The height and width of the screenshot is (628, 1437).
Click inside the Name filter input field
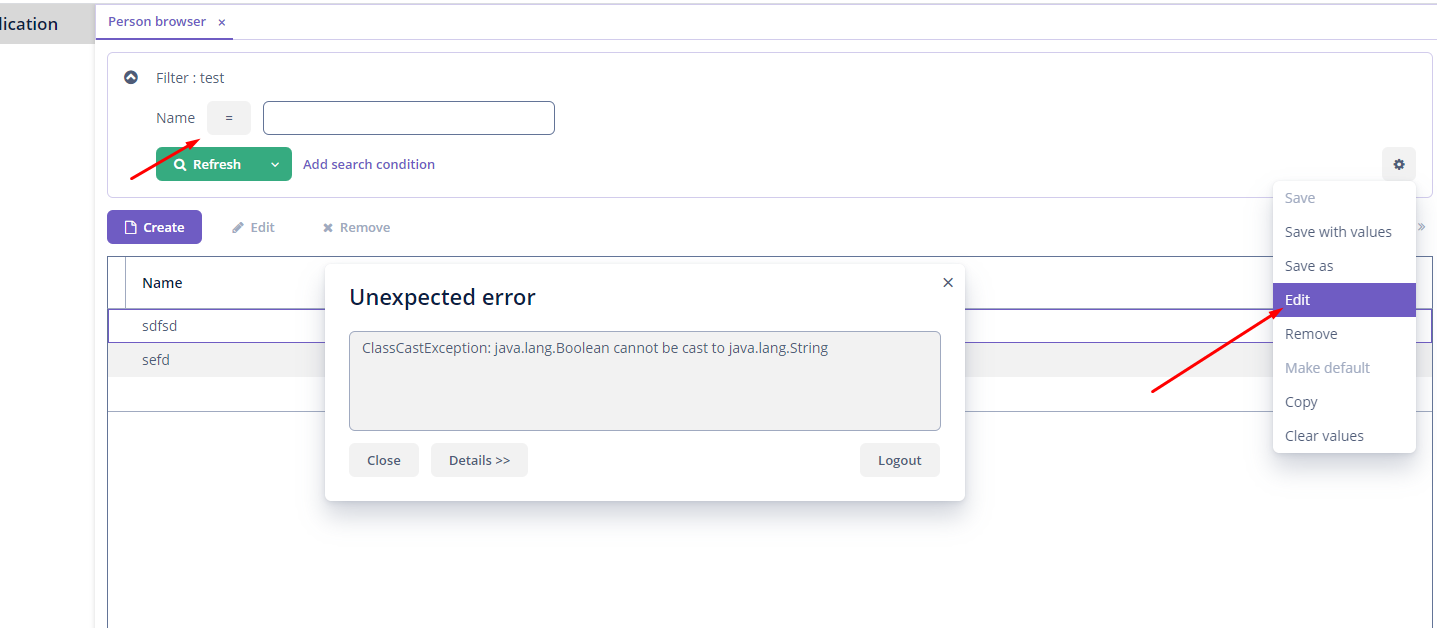click(408, 117)
